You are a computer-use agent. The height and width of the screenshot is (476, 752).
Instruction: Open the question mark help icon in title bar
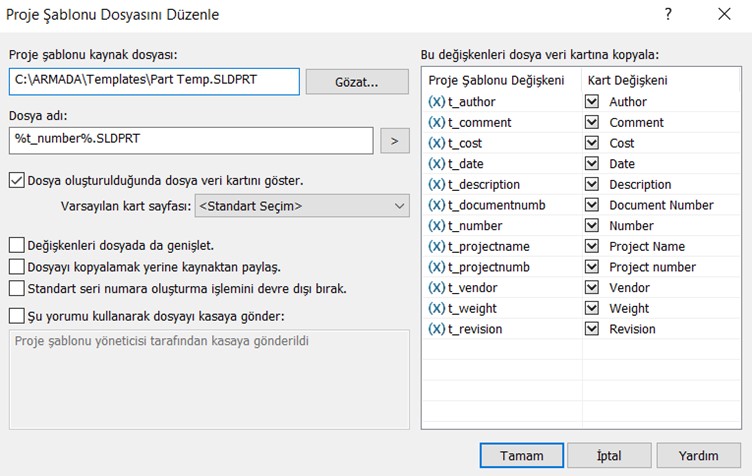click(x=667, y=15)
